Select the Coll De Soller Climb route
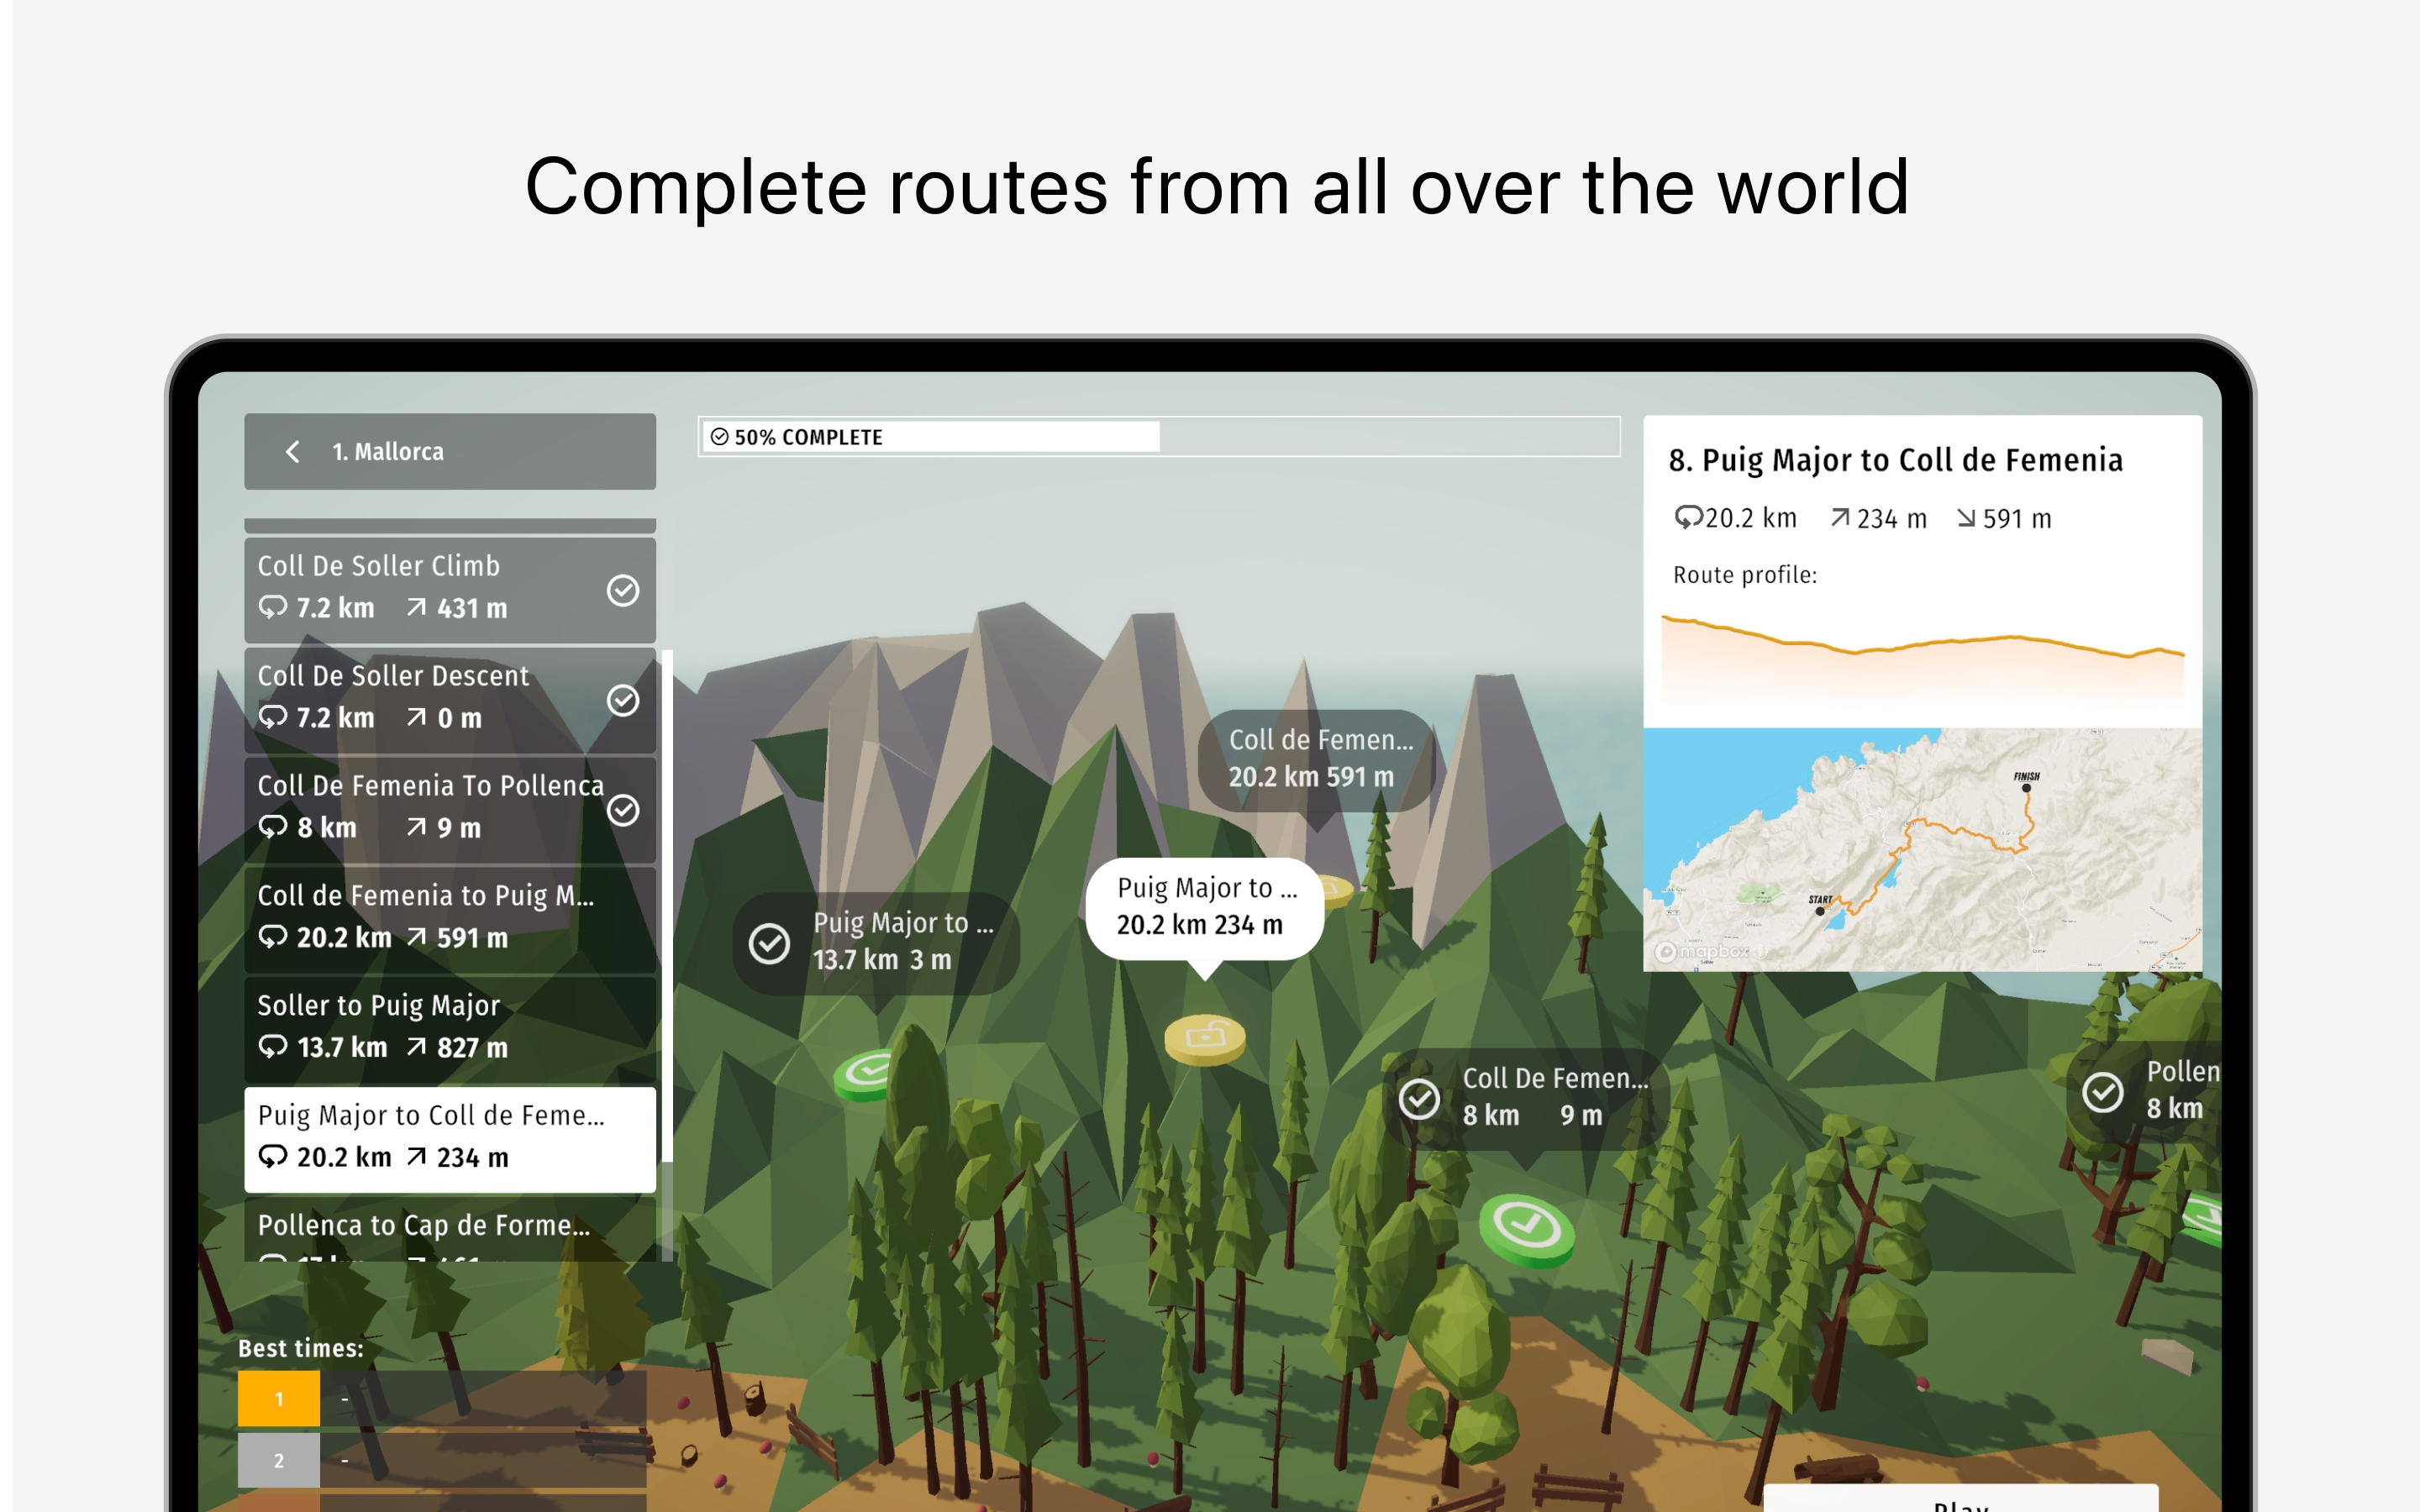The width and height of the screenshot is (2420, 1512). point(450,590)
